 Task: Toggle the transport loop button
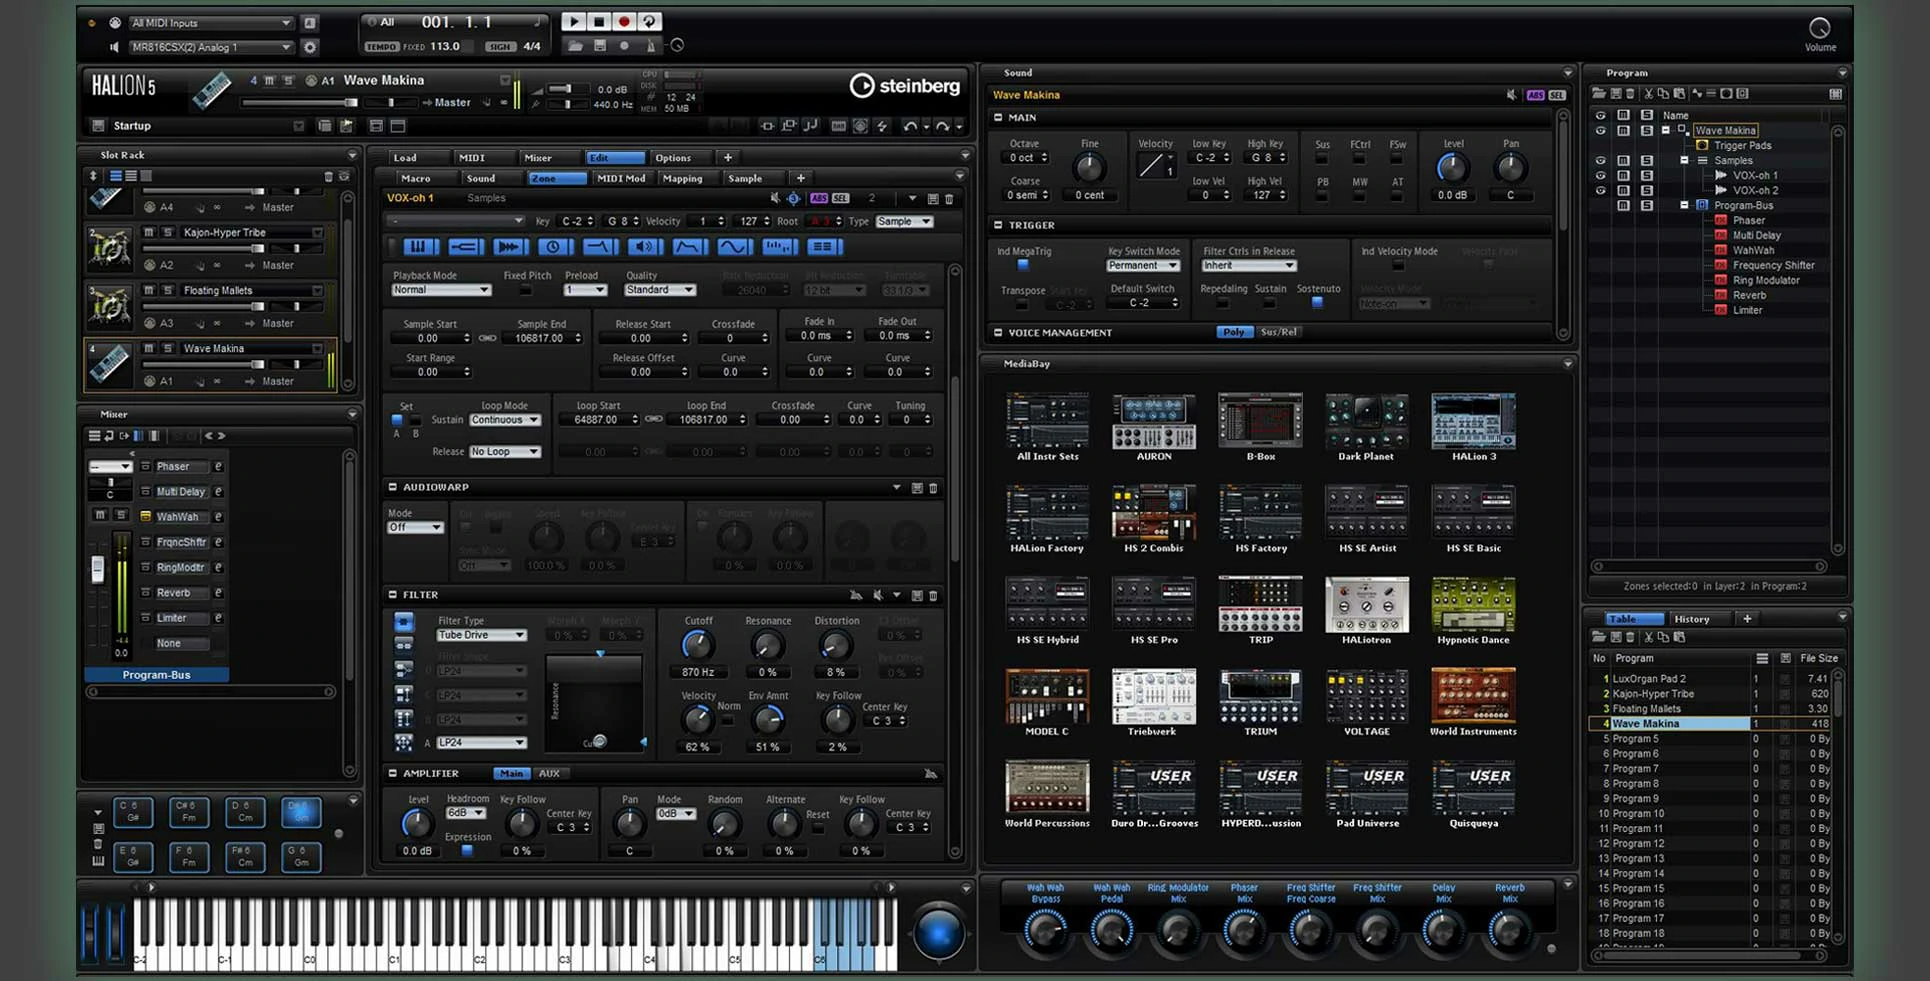[x=649, y=21]
